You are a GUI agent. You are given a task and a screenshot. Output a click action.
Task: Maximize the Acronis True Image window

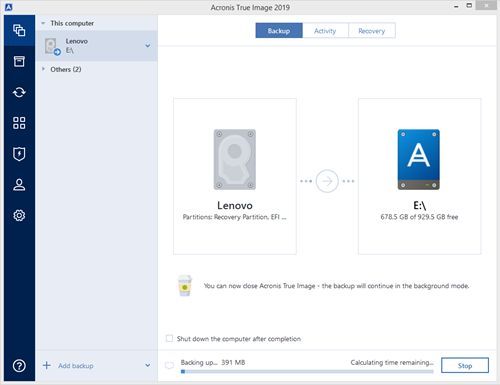click(469, 6)
